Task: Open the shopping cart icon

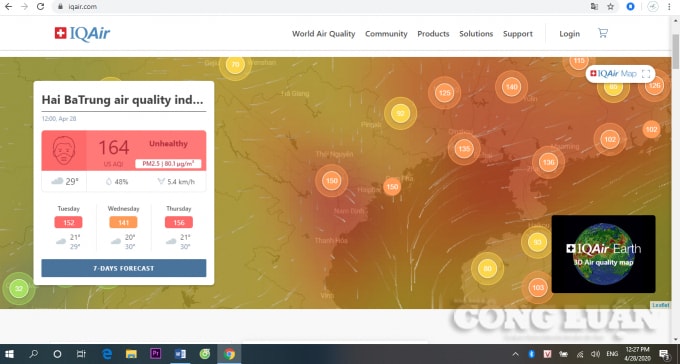Action: 603,33
